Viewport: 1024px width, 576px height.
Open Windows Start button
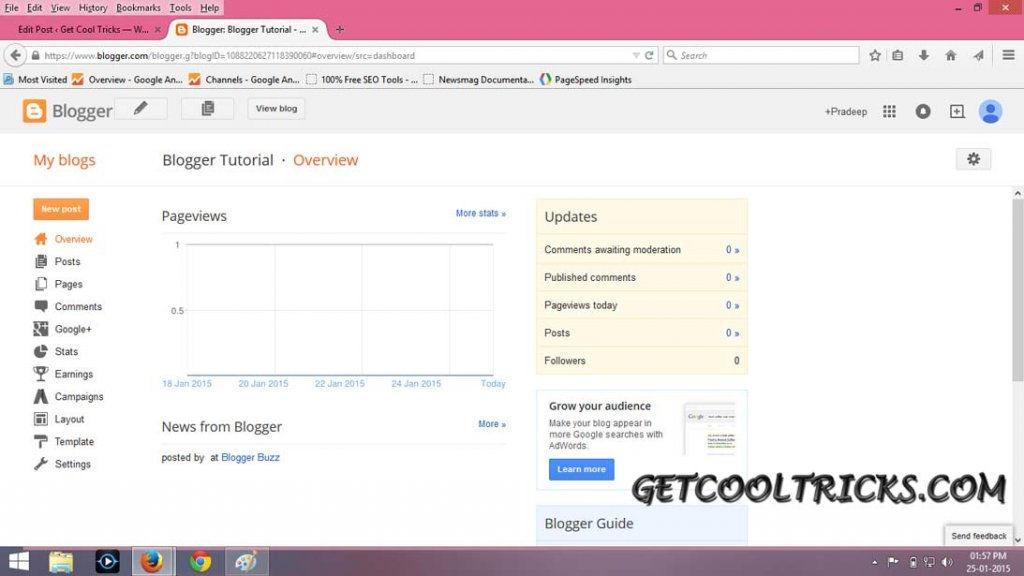(18, 562)
